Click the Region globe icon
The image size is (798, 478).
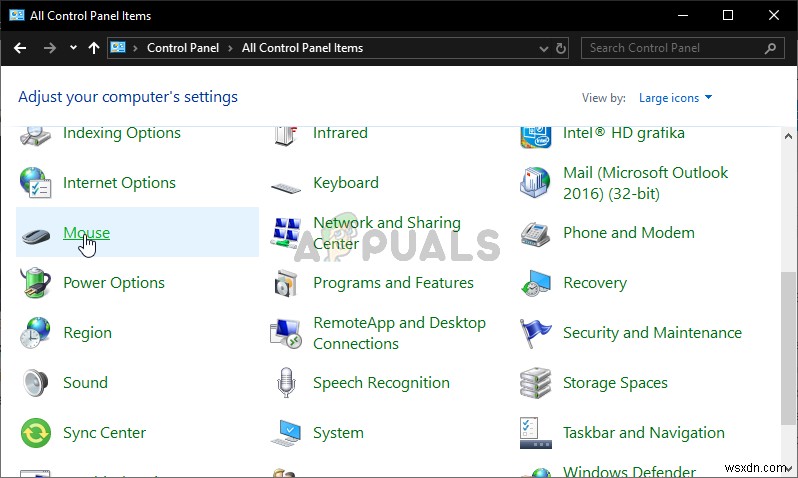tap(36, 333)
